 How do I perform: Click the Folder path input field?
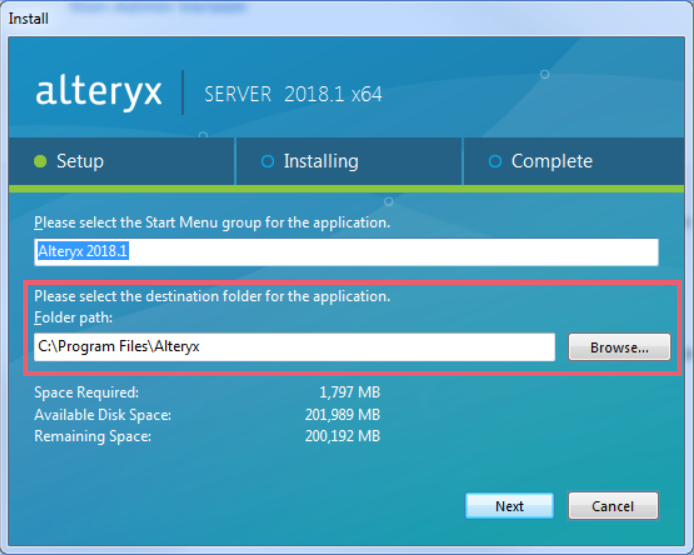tap(294, 347)
